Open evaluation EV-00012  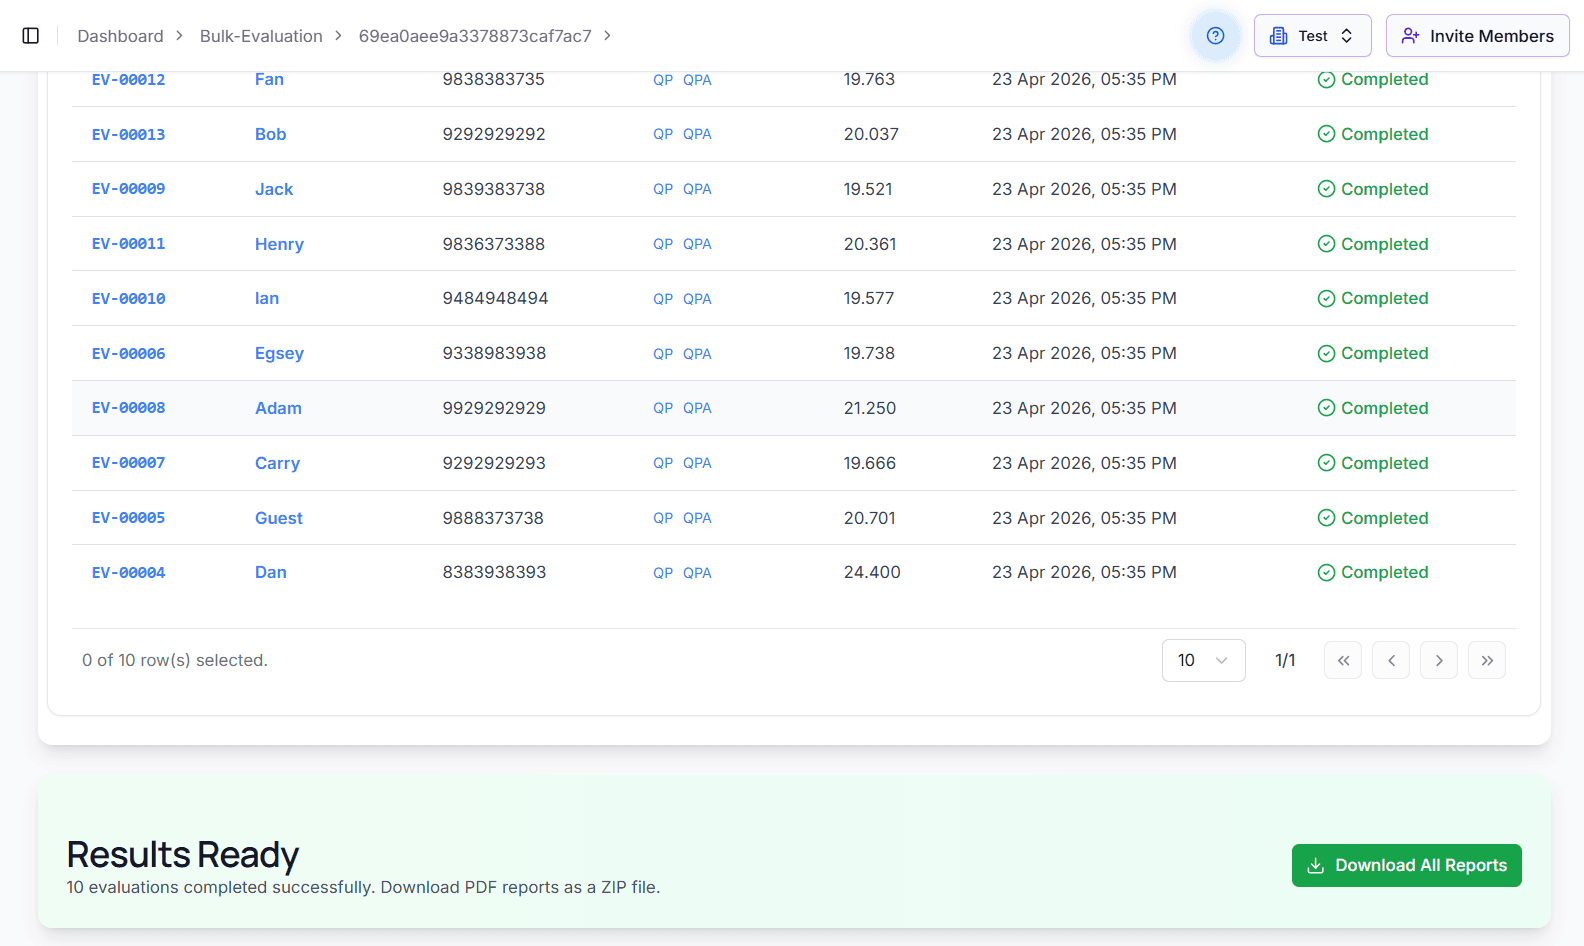[128, 80]
